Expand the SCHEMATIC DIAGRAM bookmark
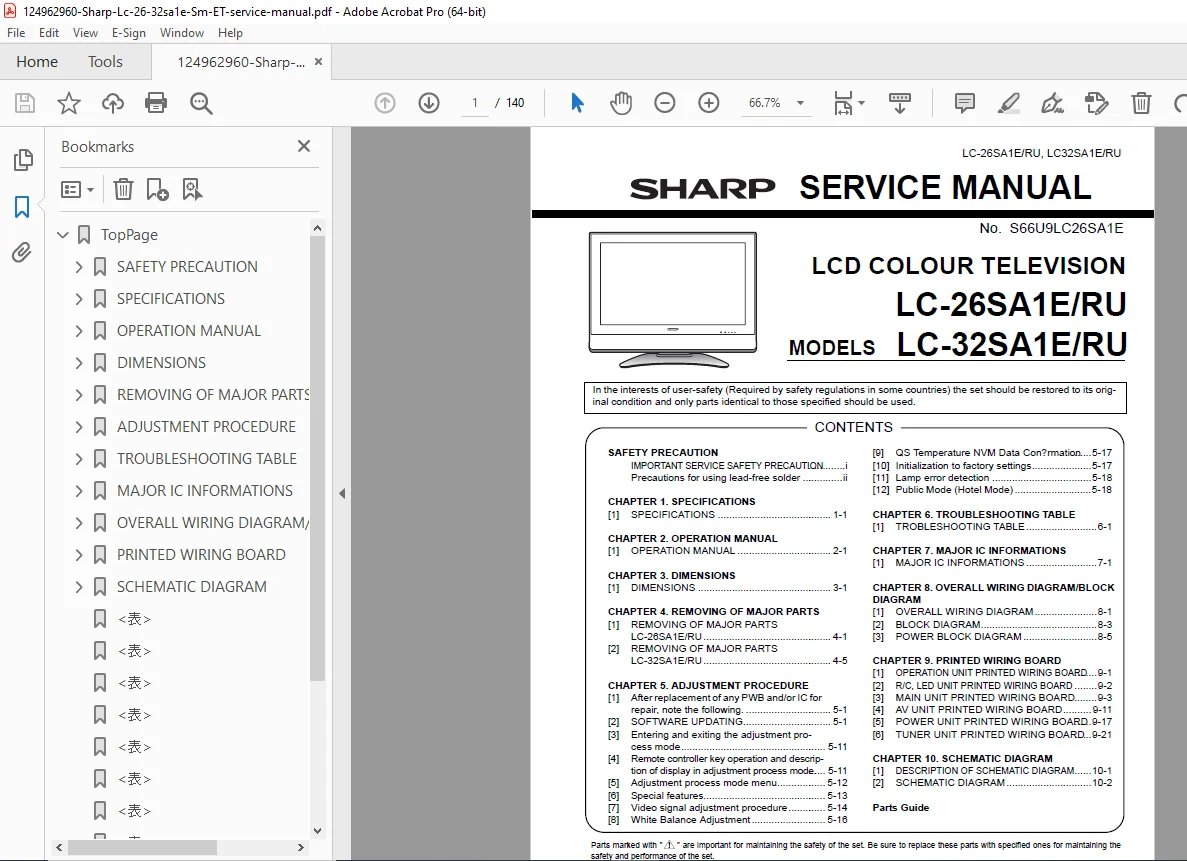The image size is (1187, 861). pos(79,587)
